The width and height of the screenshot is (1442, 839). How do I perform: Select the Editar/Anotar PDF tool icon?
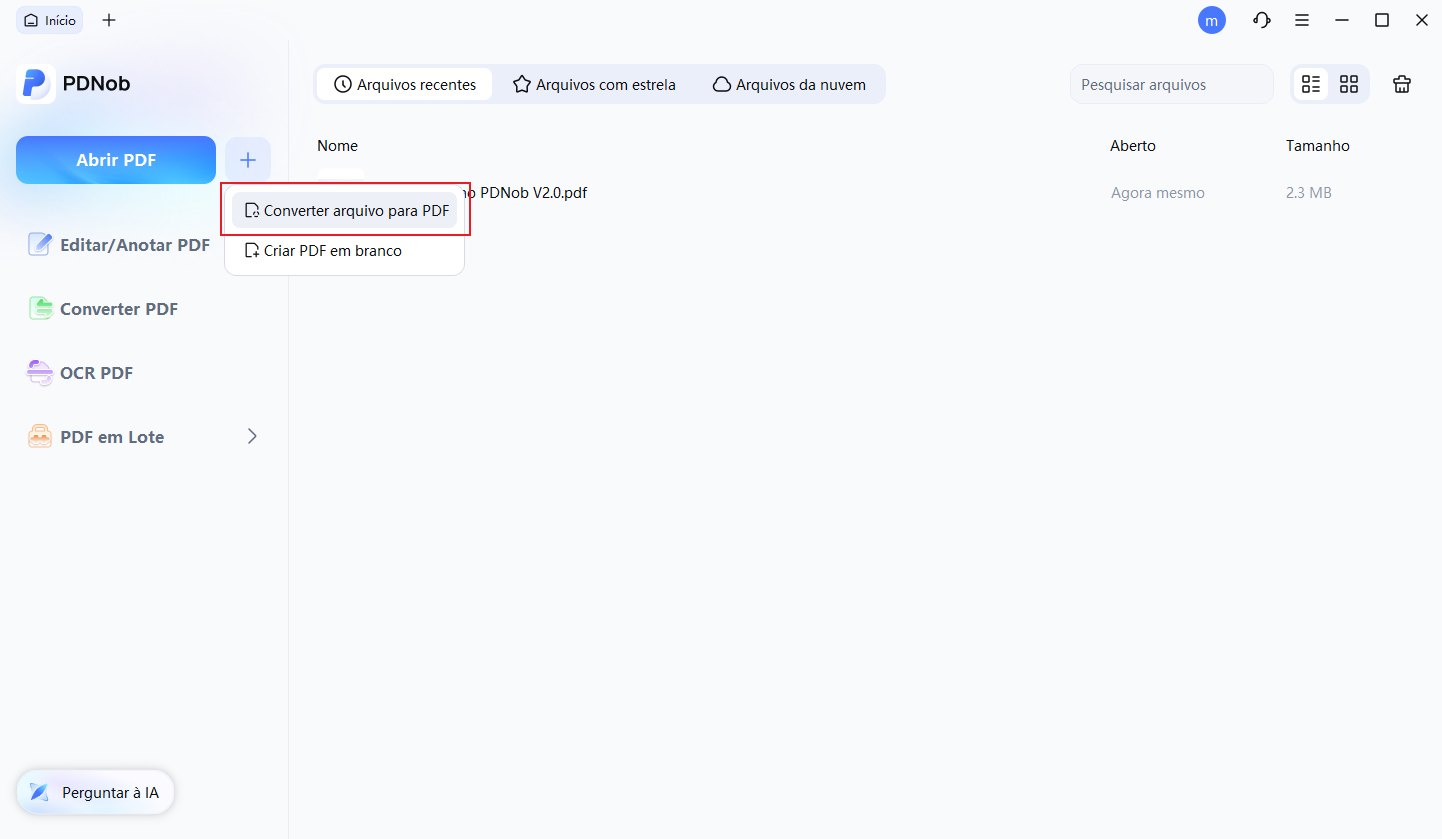[x=40, y=244]
